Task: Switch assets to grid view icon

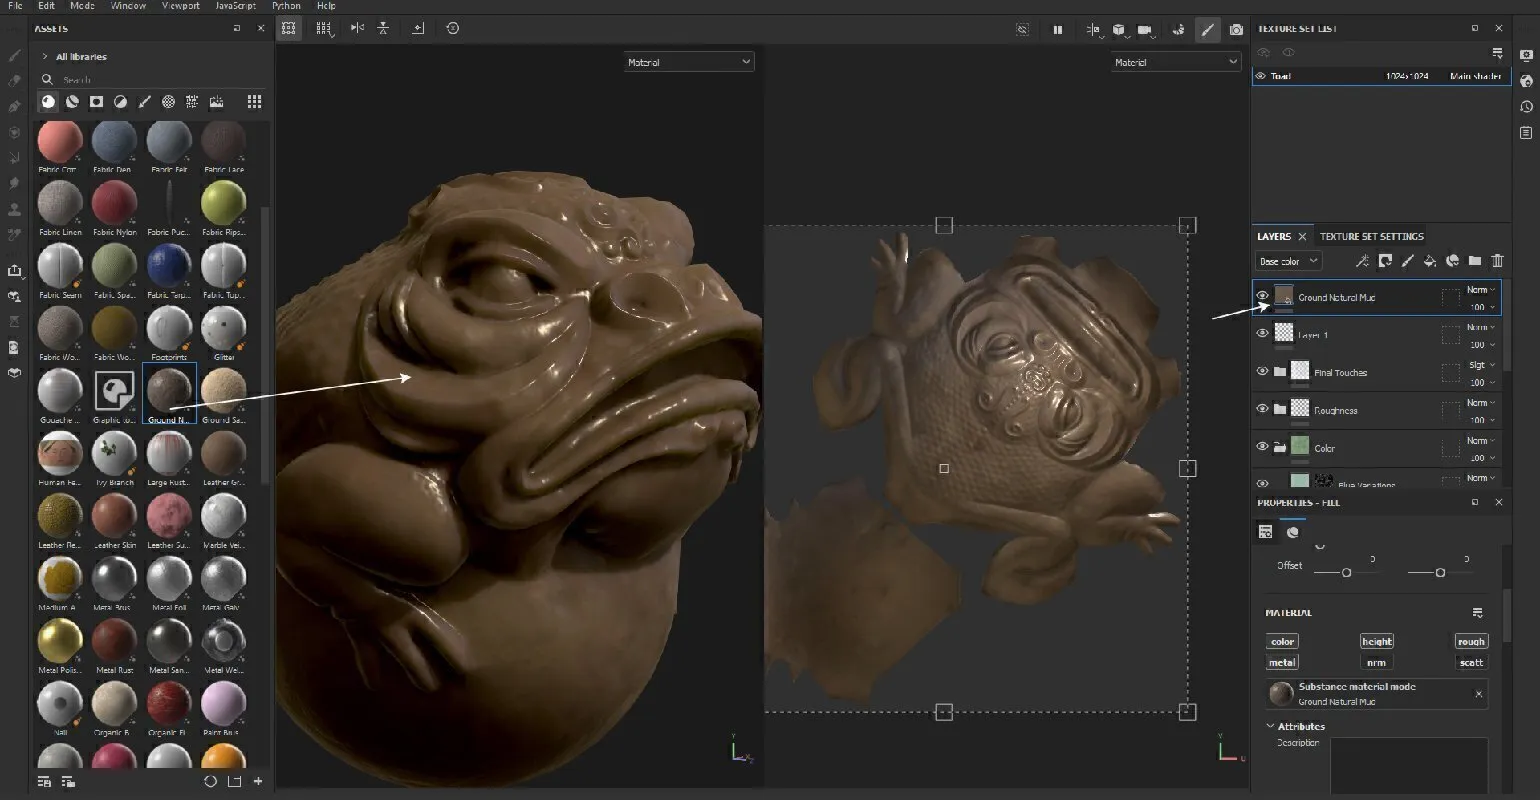Action: coord(254,102)
